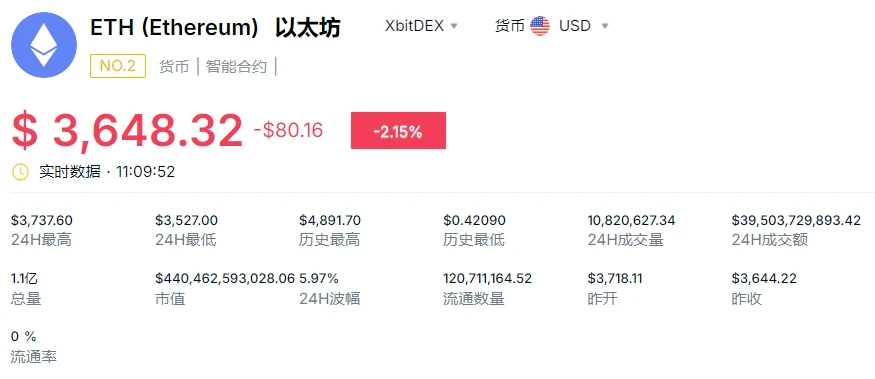
Task: Click the 历史最高 value $4,891.70
Action: 330,220
